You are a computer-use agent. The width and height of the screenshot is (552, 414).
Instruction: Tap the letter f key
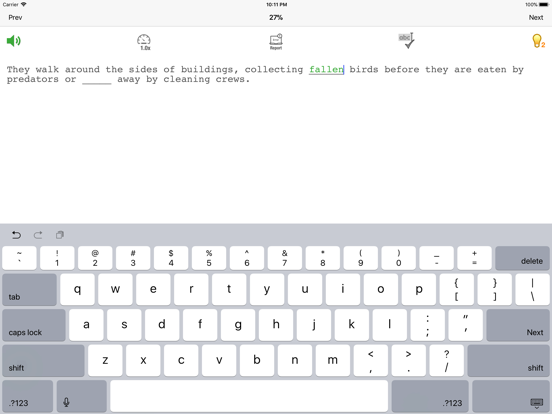(x=200, y=325)
